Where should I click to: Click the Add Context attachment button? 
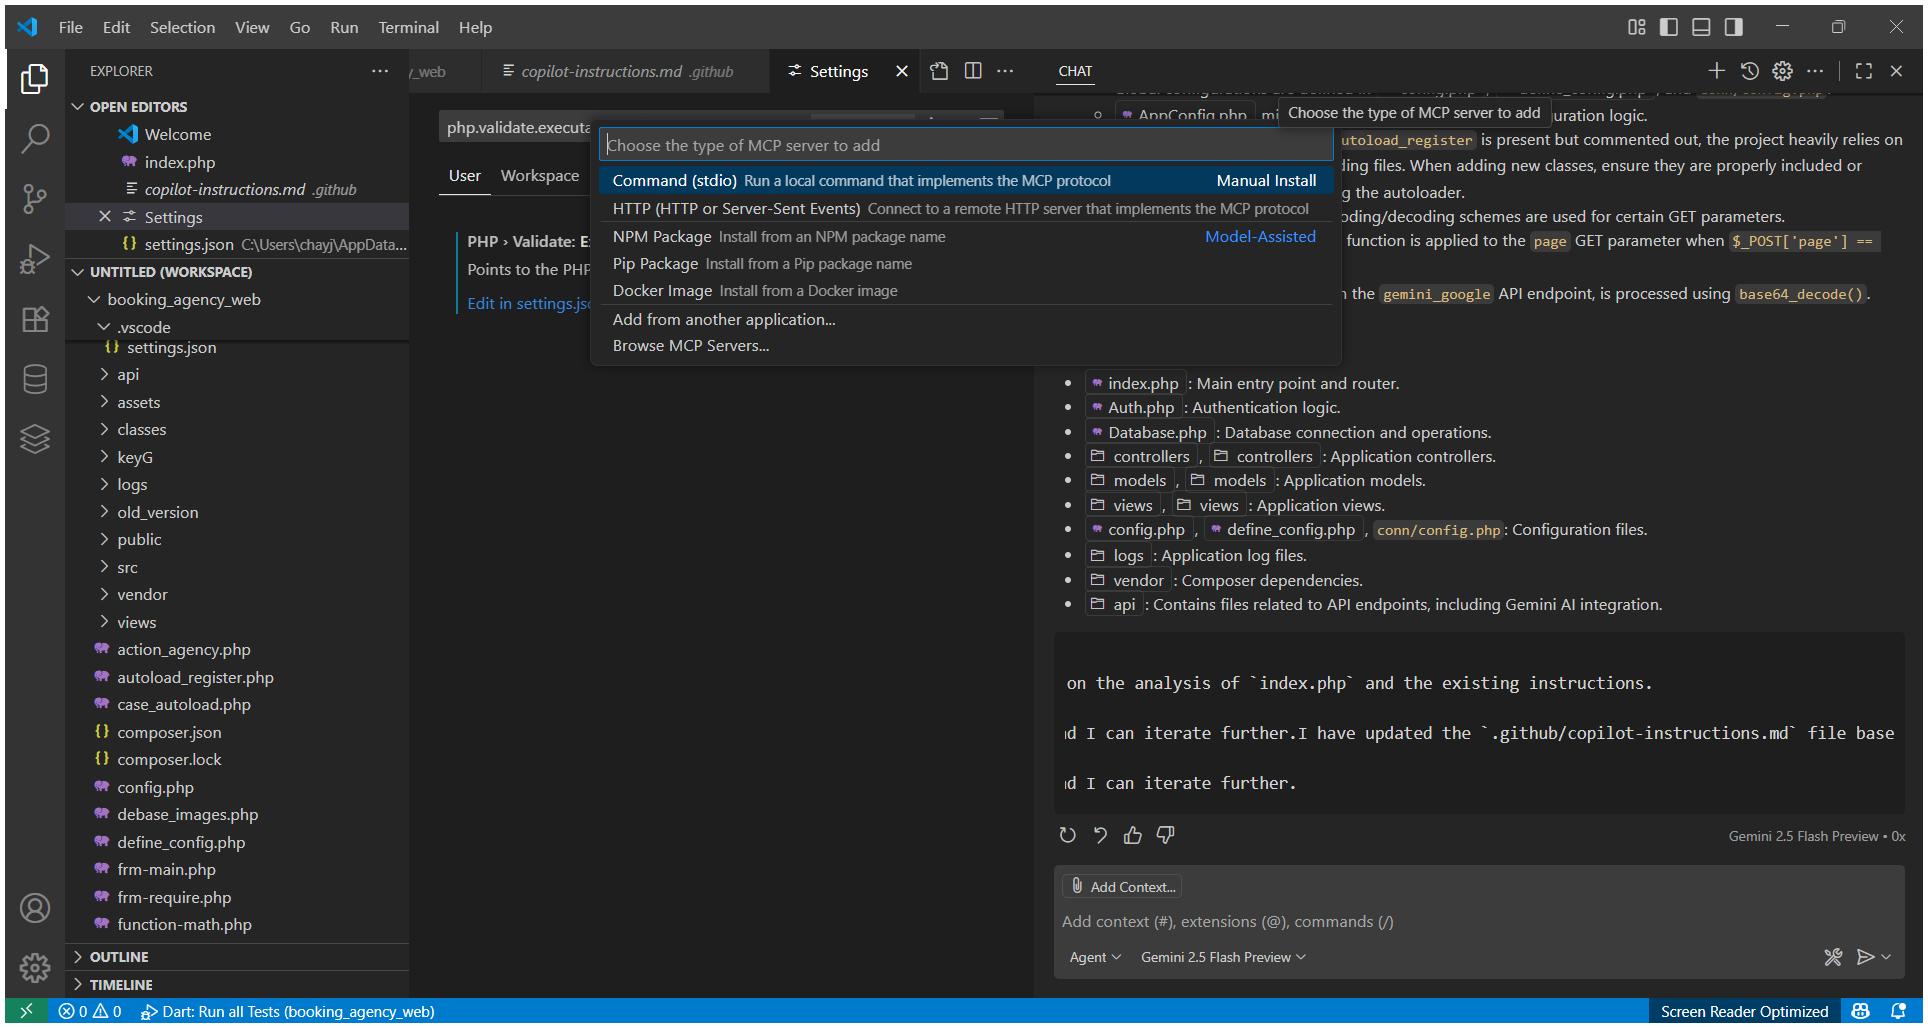coord(1121,886)
